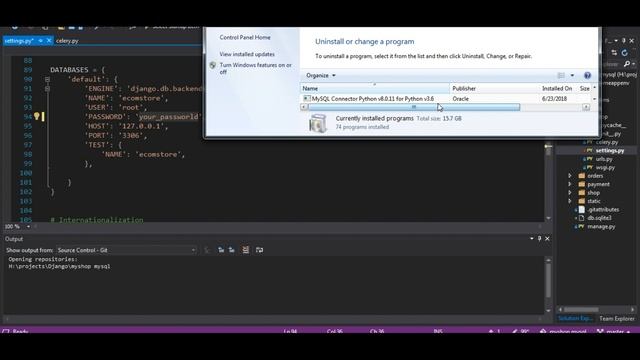Click the 'ecomstore' NAME value on line 92
Screen dimensions: 640x360
[143, 98]
